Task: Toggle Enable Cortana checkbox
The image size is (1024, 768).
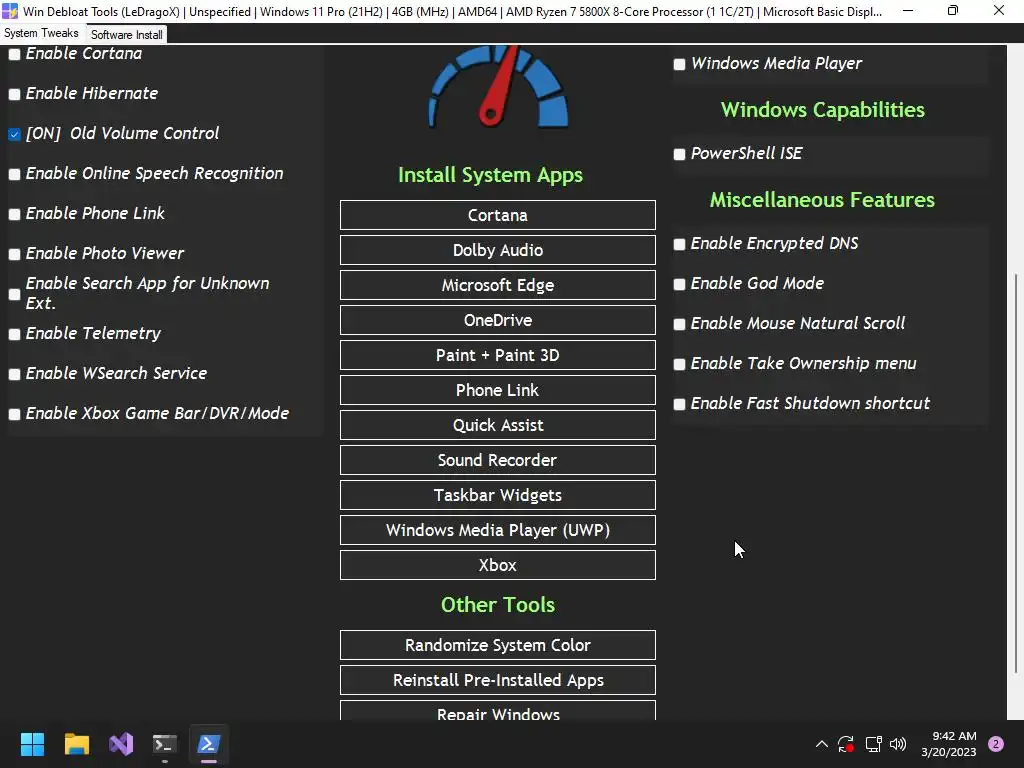Action: pyautogui.click(x=14, y=54)
